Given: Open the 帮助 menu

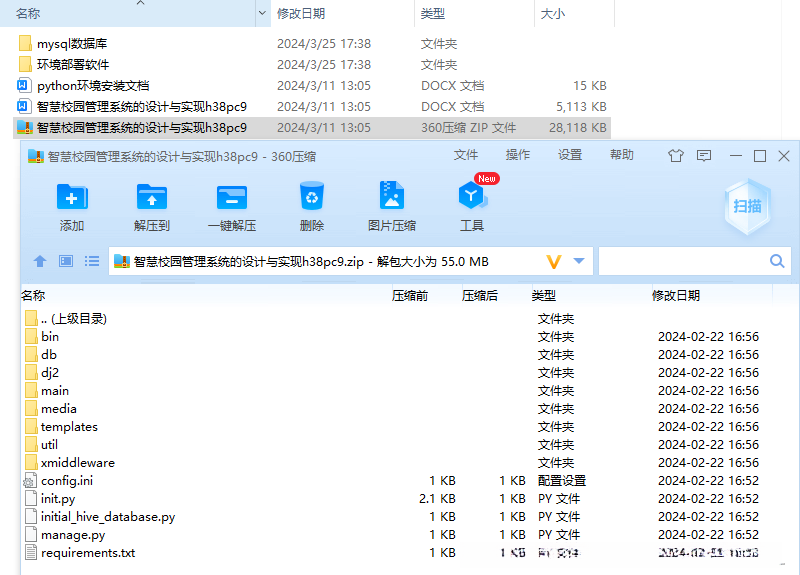Looking at the screenshot, I should pos(622,155).
